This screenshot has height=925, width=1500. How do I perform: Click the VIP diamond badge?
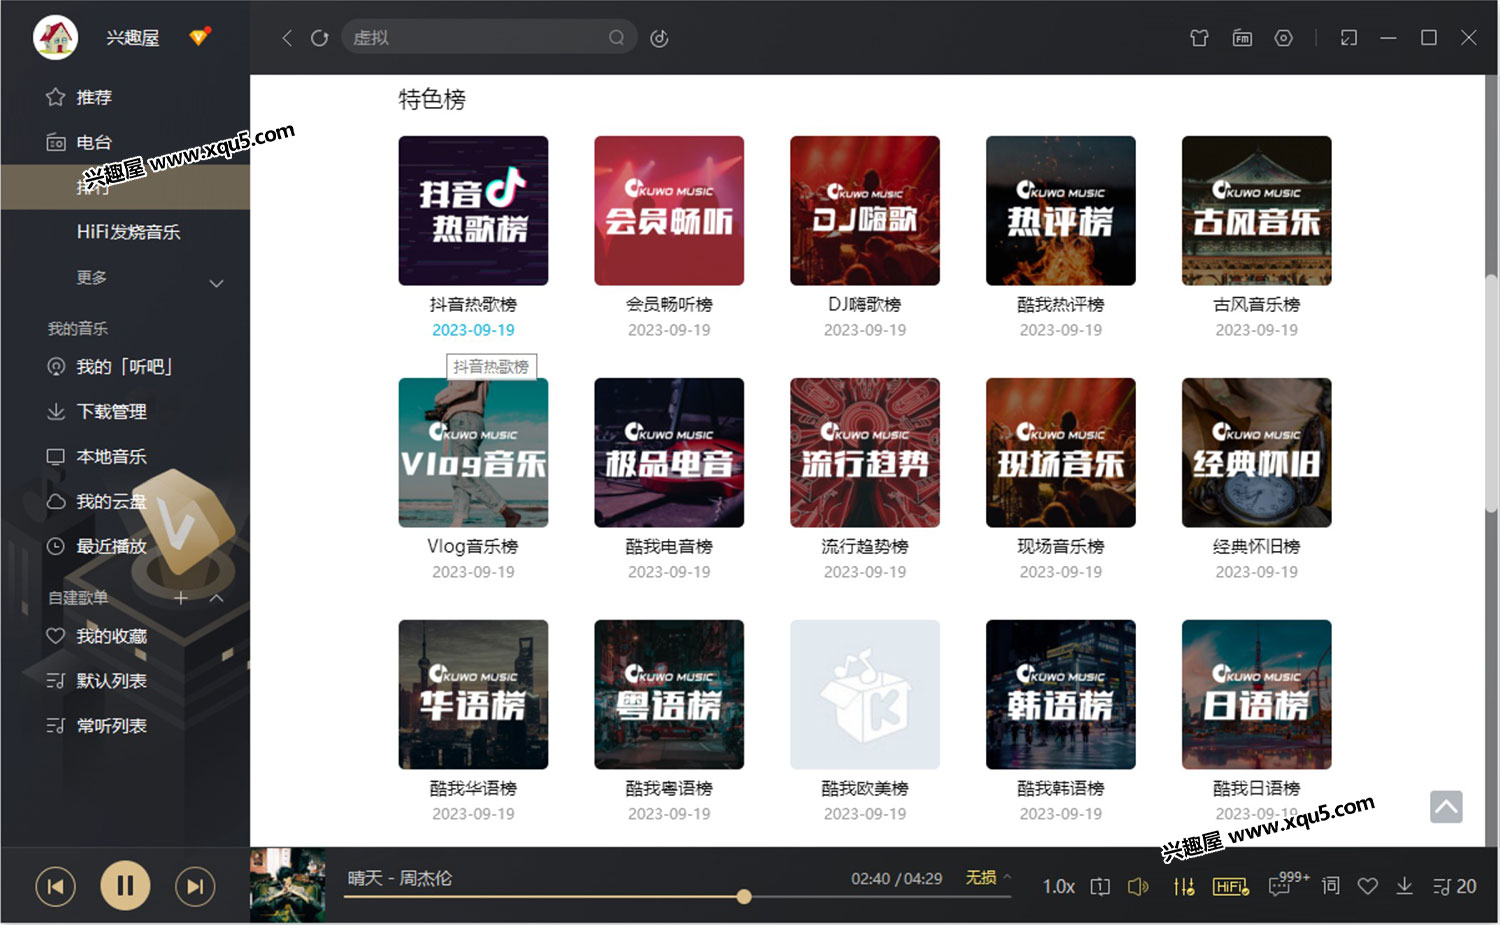pyautogui.click(x=199, y=37)
